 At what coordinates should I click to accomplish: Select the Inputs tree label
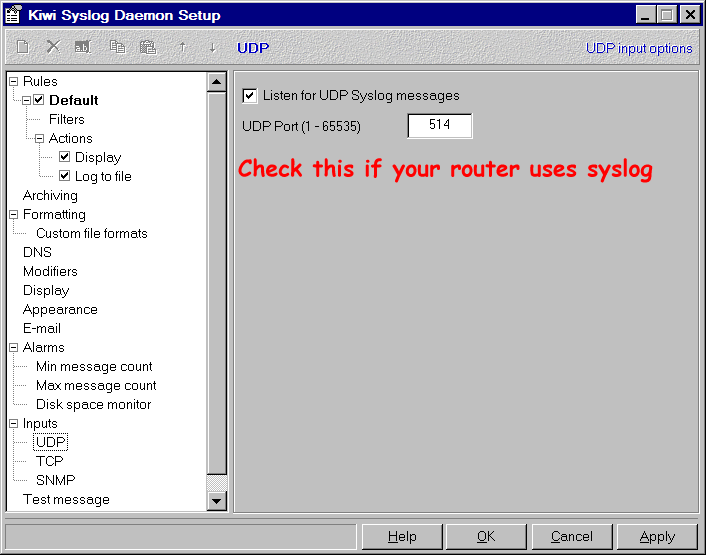40,424
